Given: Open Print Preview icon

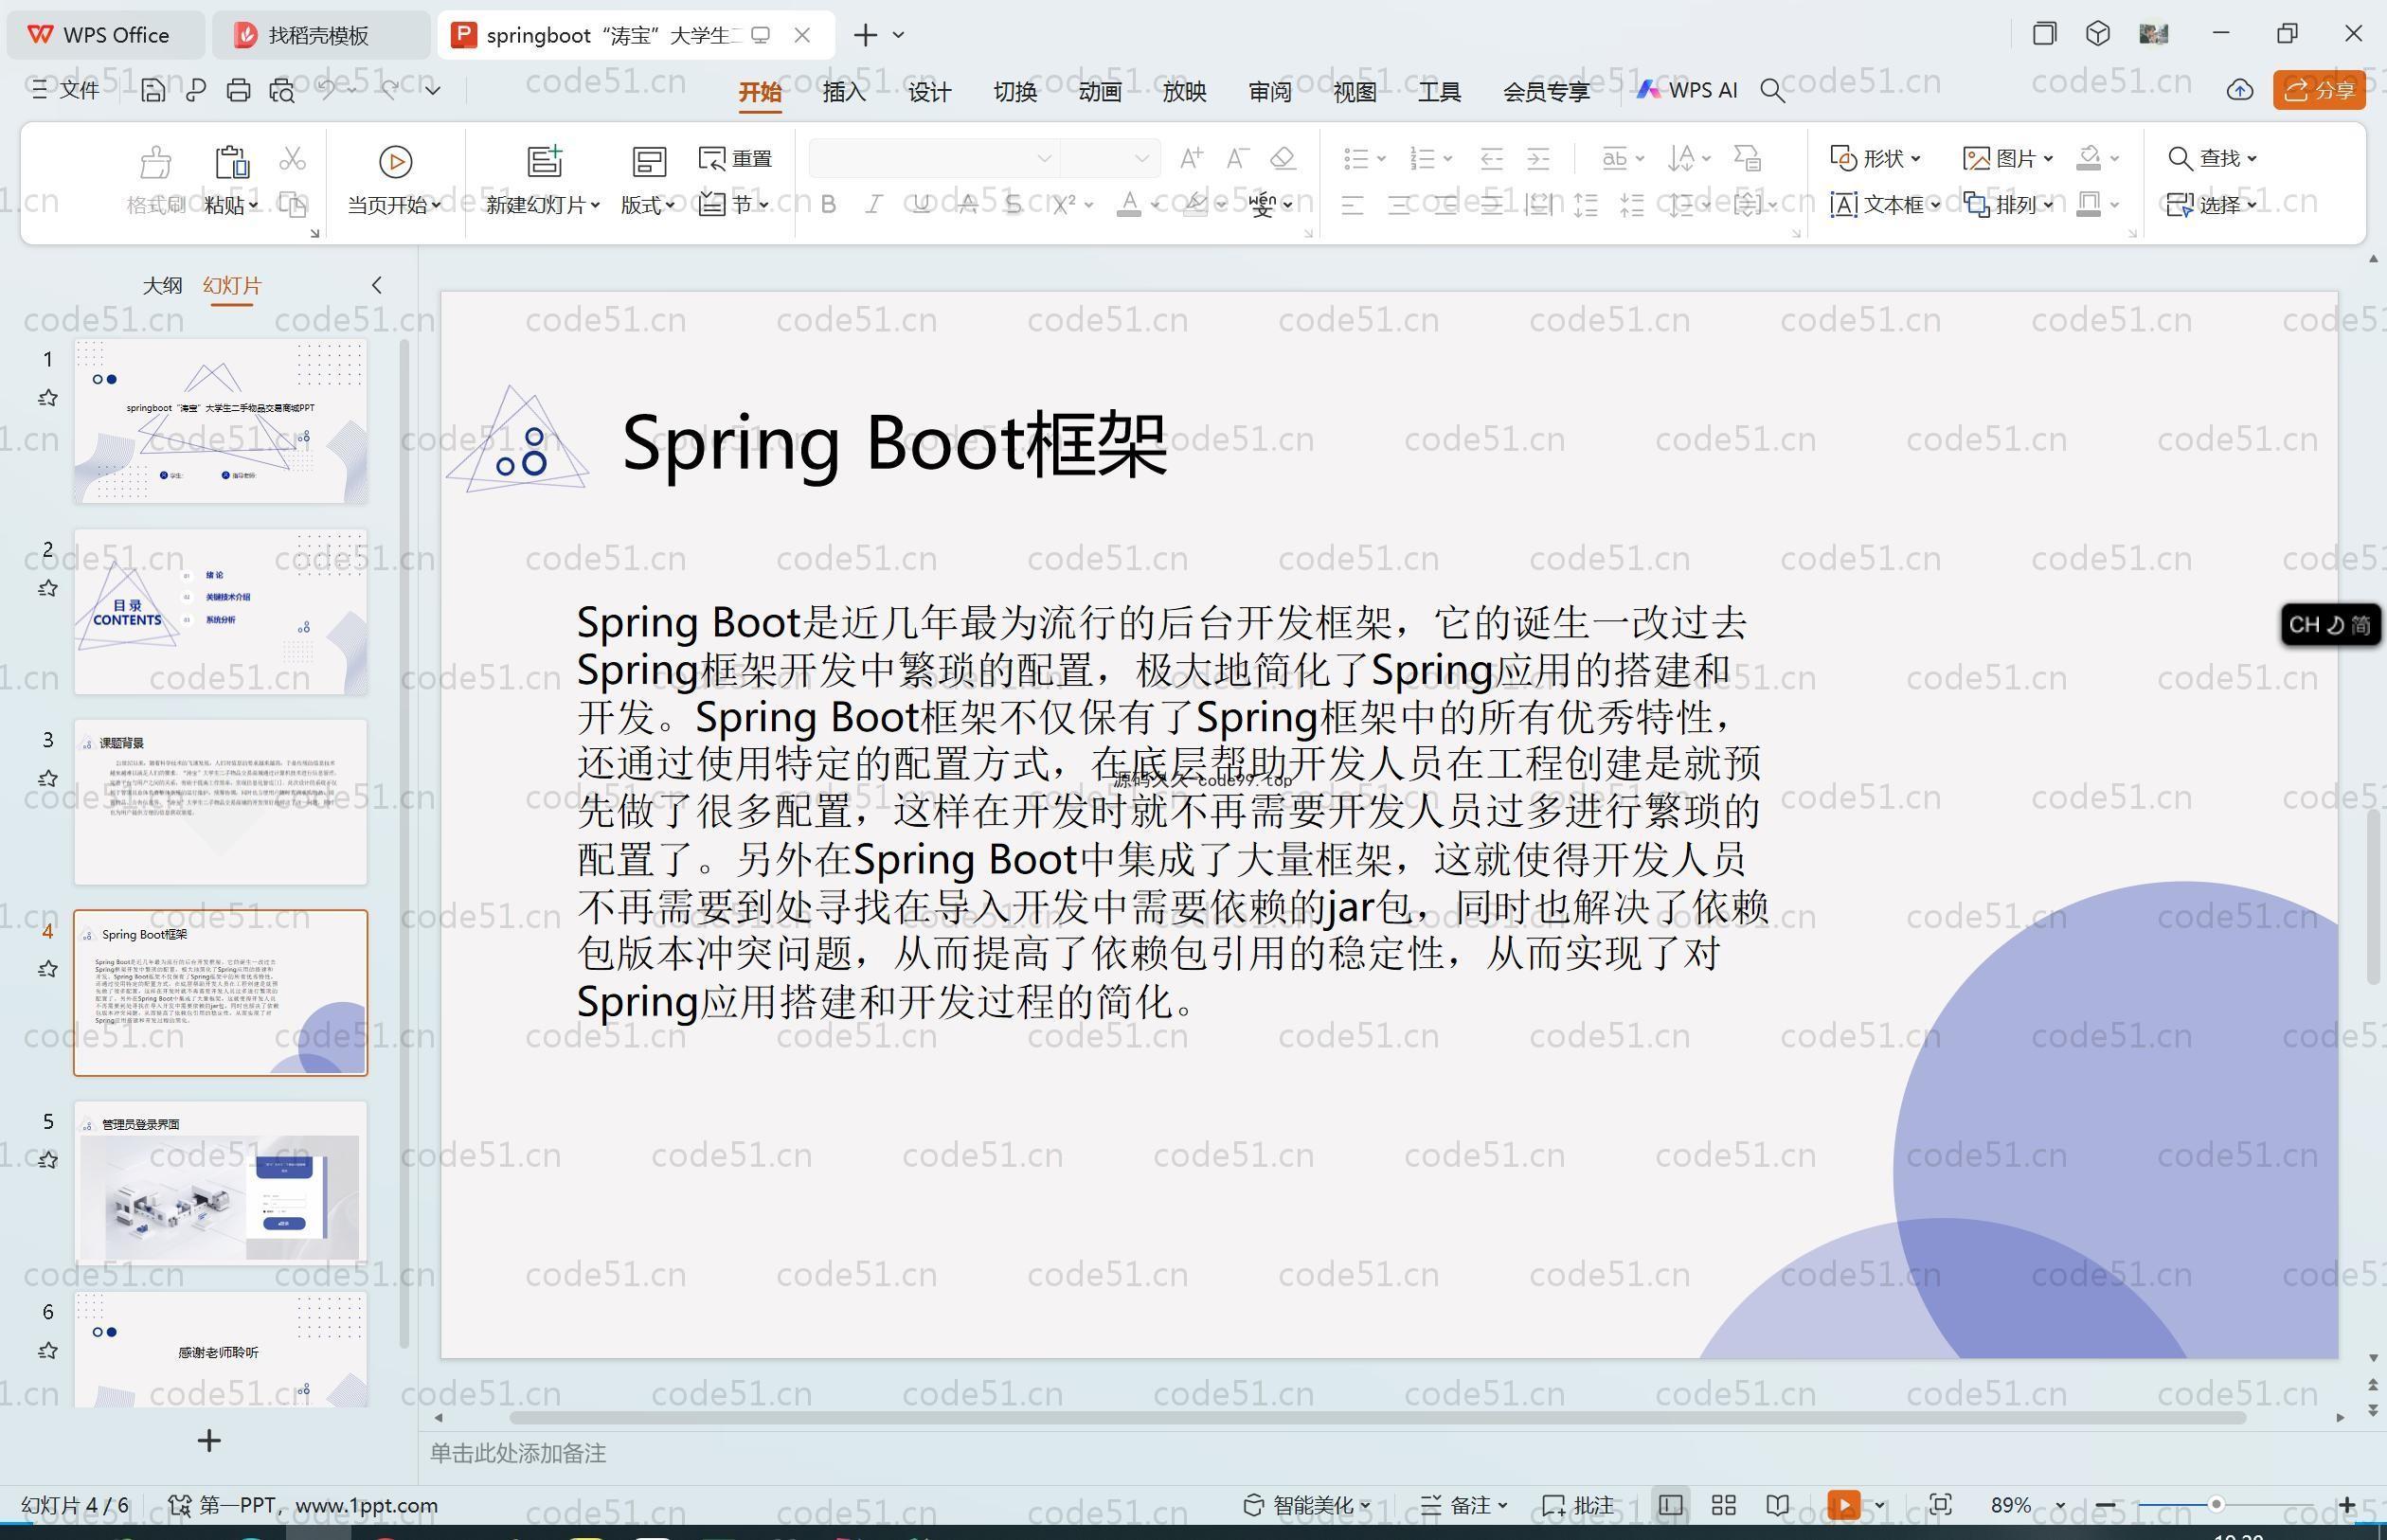Looking at the screenshot, I should 282,90.
